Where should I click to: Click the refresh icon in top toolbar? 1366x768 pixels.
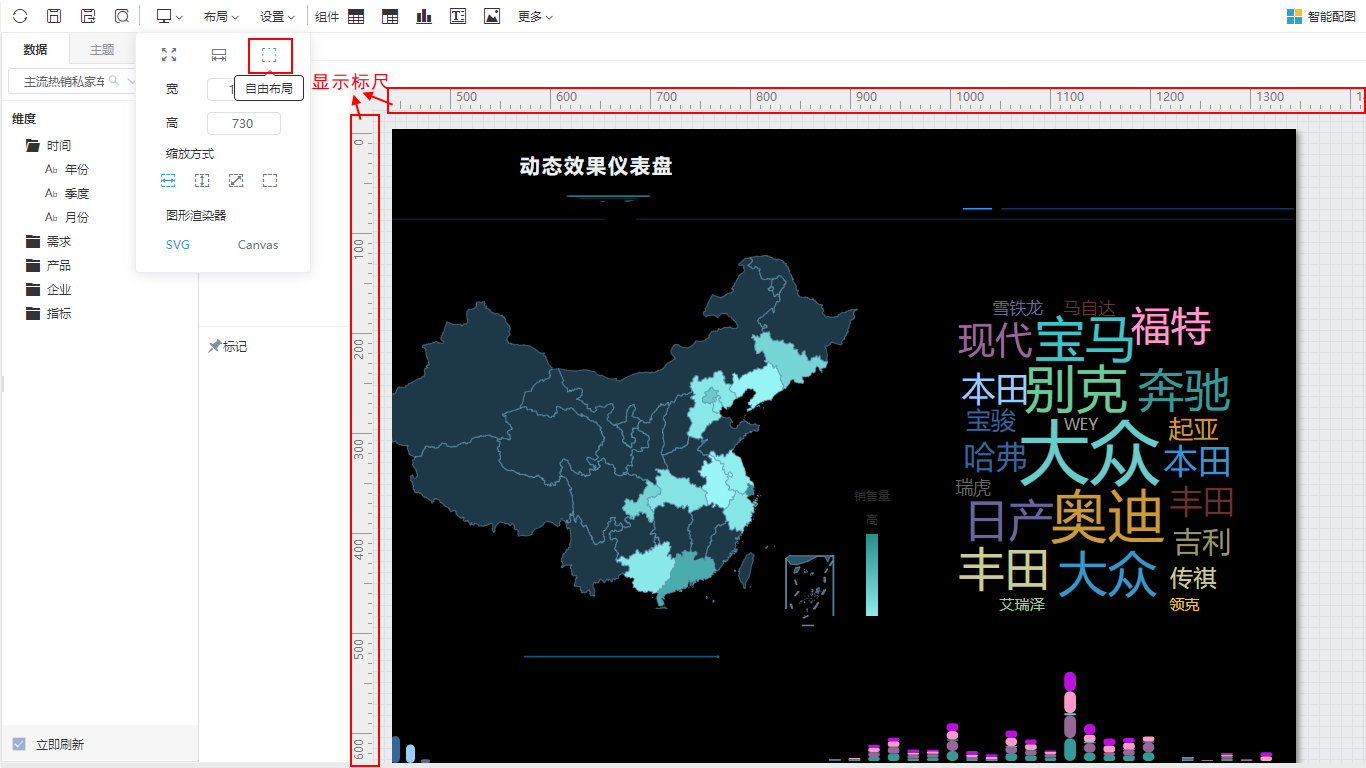pyautogui.click(x=20, y=16)
